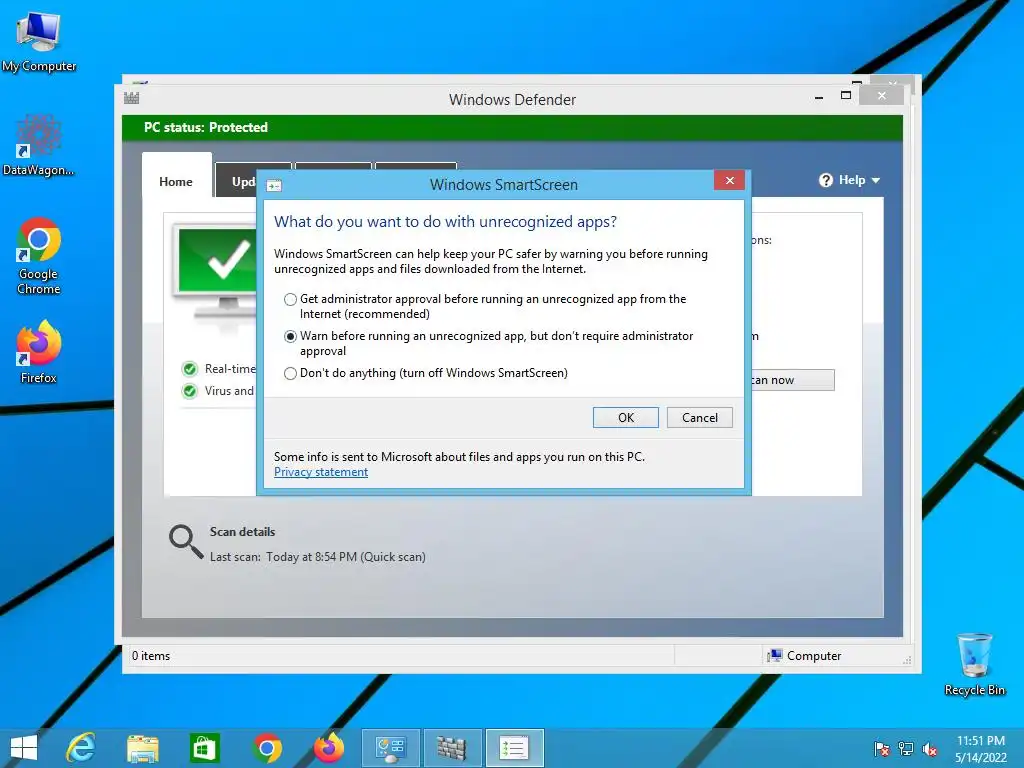Select Google Chrome desktop shortcut
The height and width of the screenshot is (768, 1024).
pyautogui.click(x=39, y=256)
